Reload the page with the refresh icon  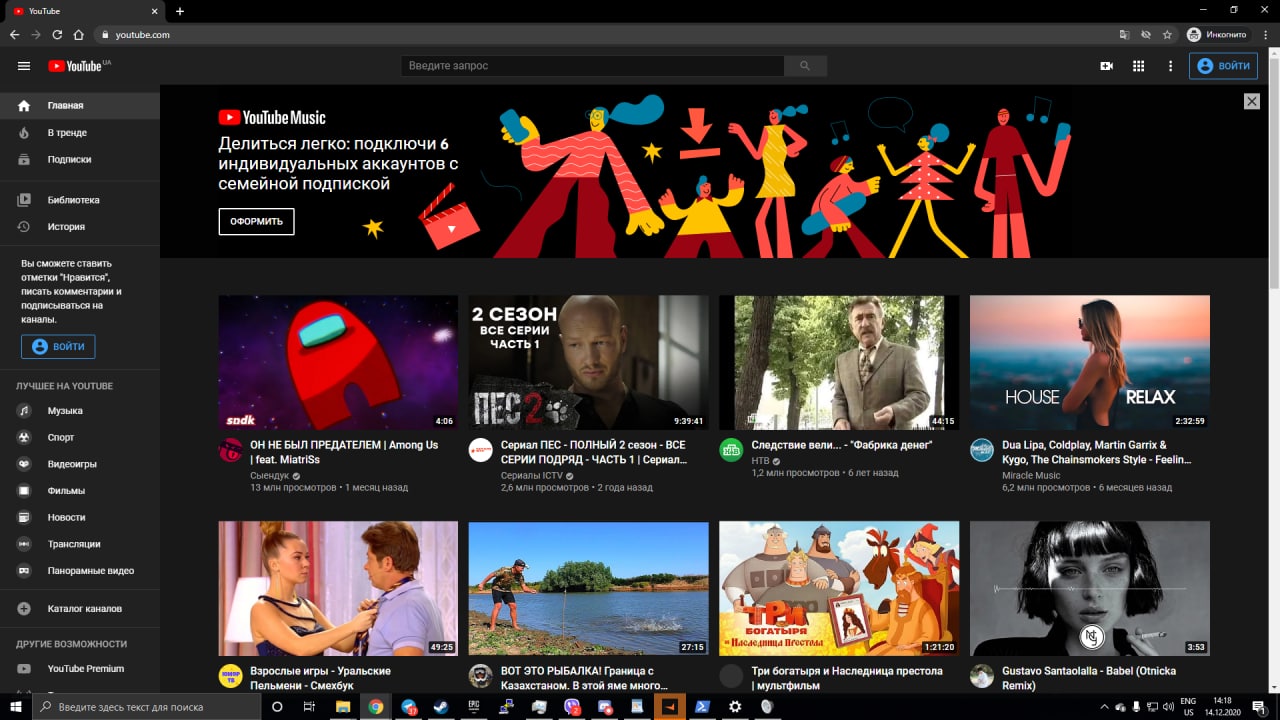click(57, 34)
